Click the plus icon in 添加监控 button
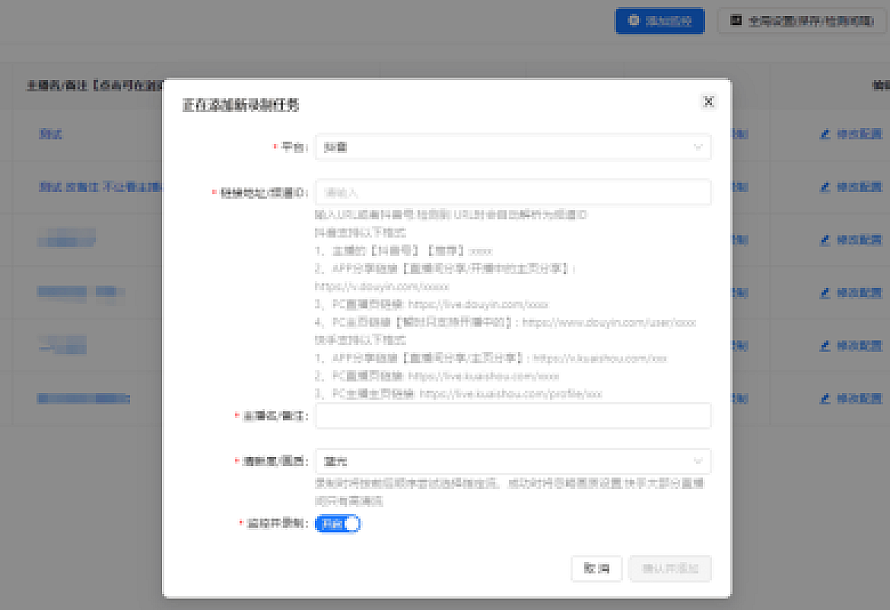 [633, 20]
